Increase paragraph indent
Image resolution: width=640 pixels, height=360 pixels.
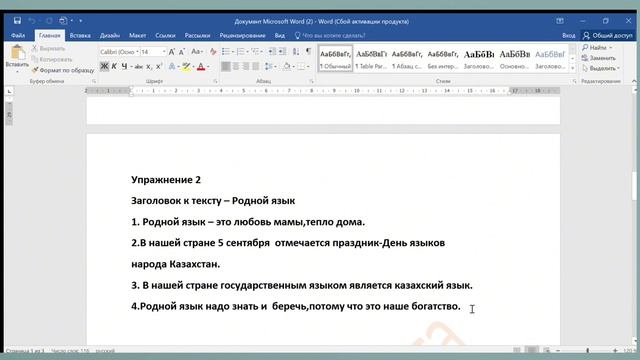click(x=282, y=52)
